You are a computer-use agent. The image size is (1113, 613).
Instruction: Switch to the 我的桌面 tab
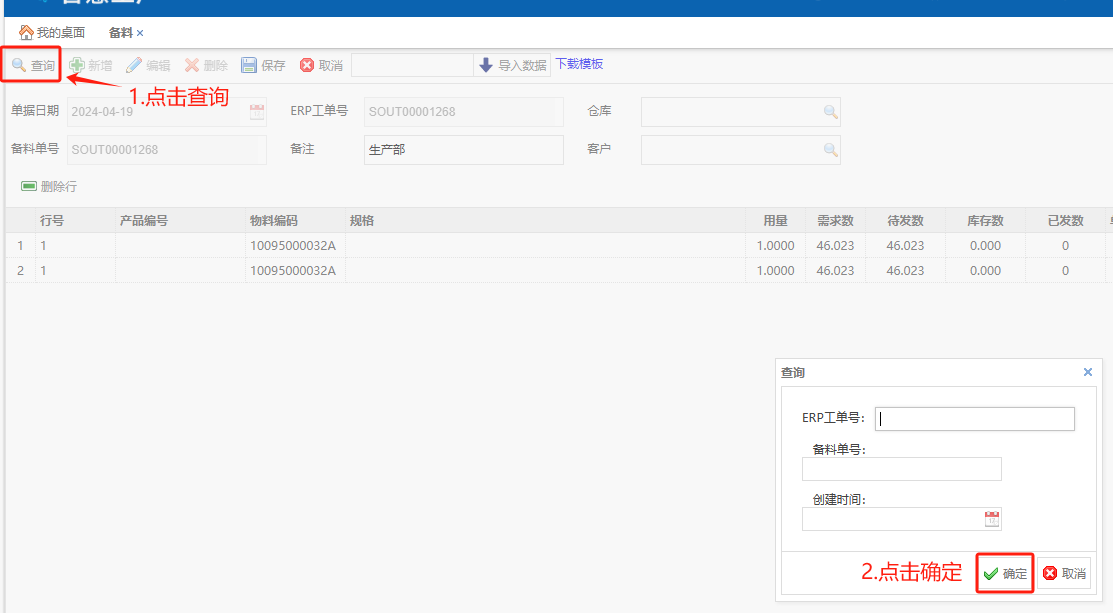52,33
